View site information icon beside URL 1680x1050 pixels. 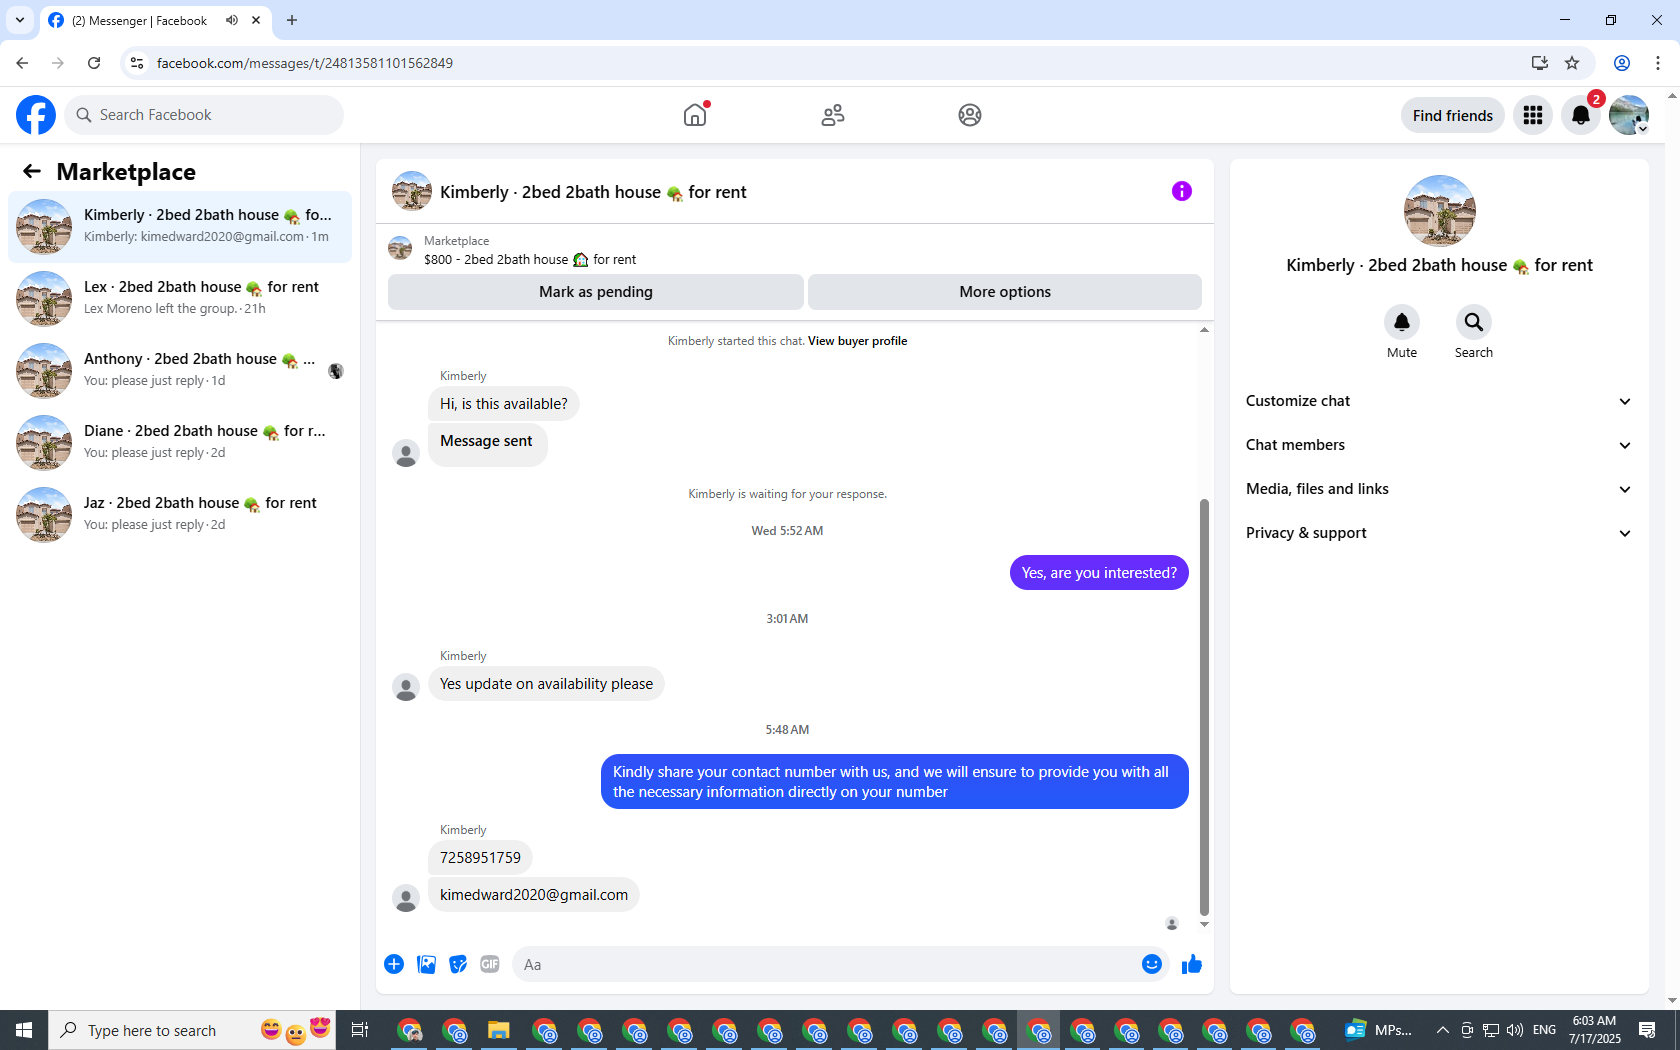tap(137, 63)
